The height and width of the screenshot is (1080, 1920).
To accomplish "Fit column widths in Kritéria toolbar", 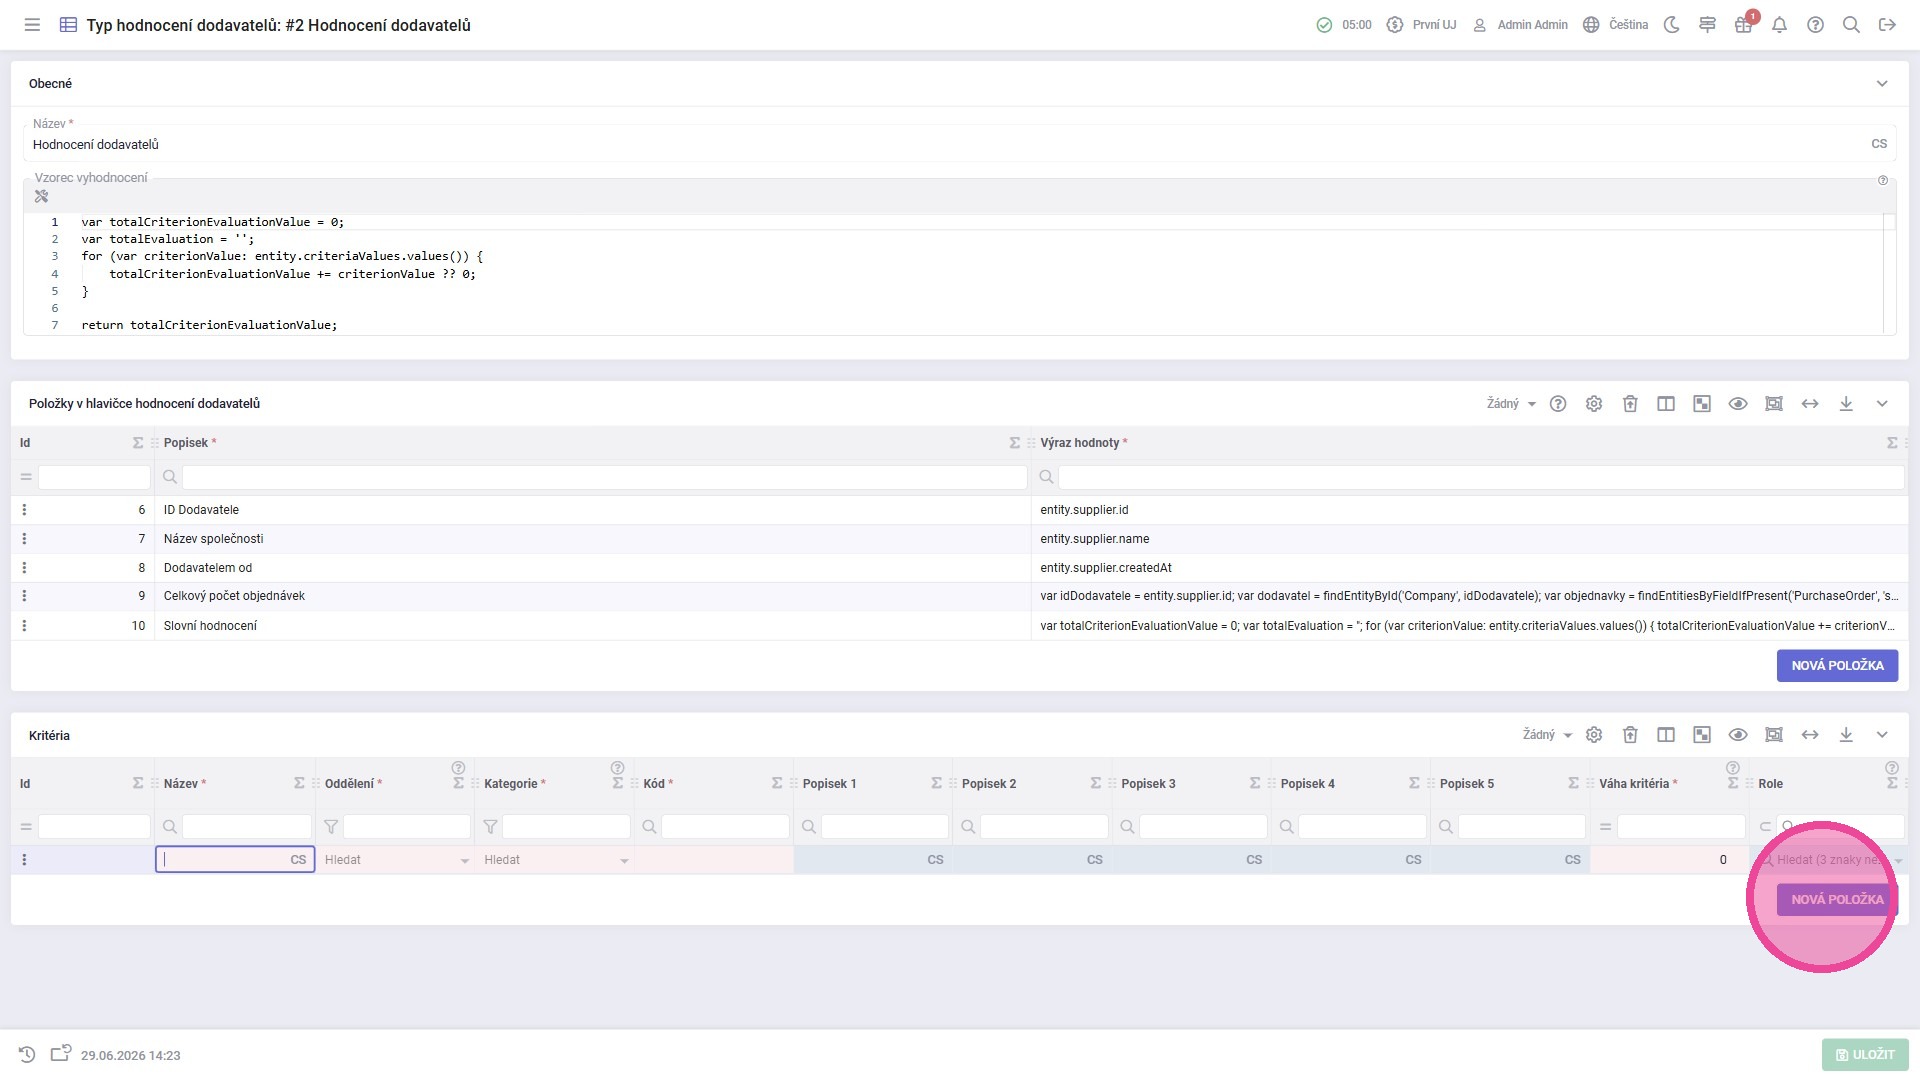I will point(1810,735).
